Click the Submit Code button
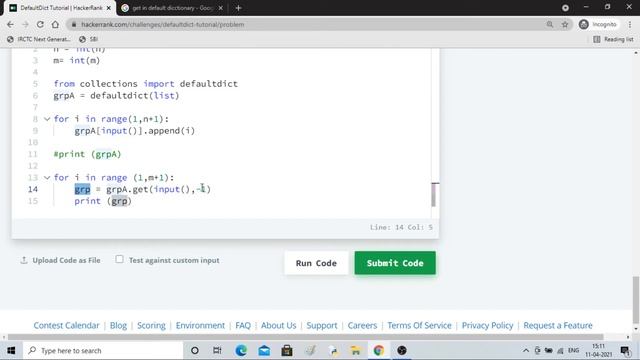Viewport: 640px width, 360px height. pos(395,263)
